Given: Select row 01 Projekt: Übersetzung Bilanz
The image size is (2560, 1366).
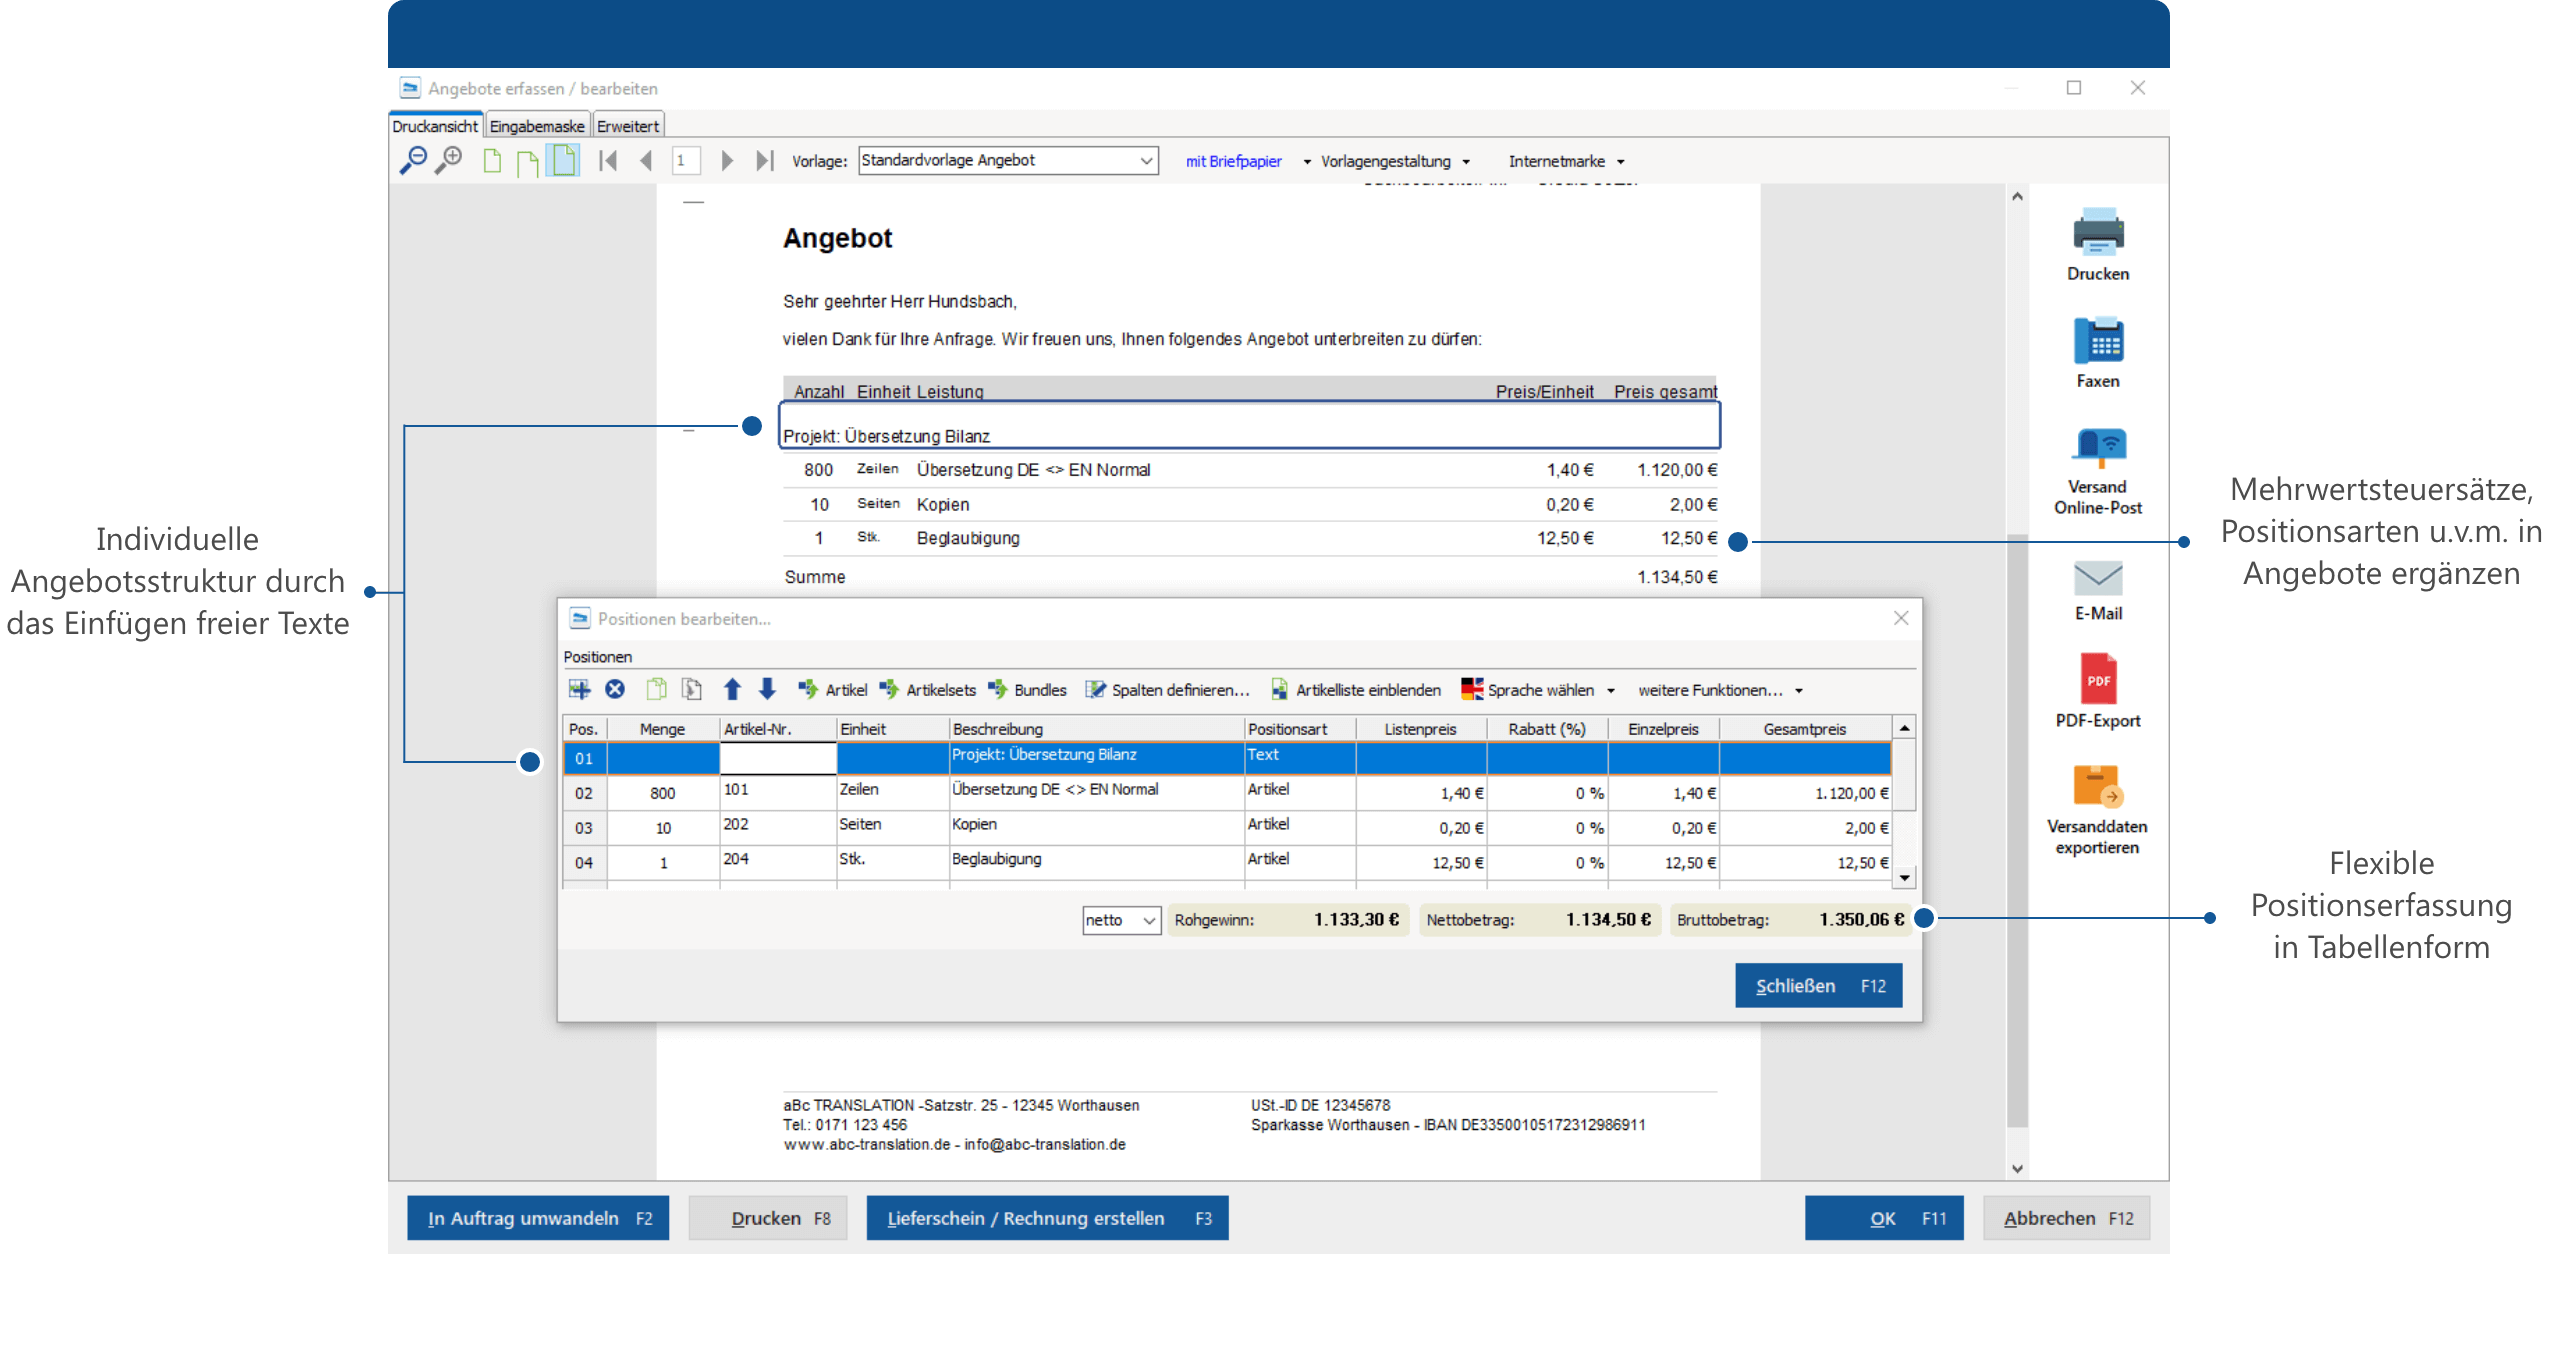Looking at the screenshot, I should 1227,757.
